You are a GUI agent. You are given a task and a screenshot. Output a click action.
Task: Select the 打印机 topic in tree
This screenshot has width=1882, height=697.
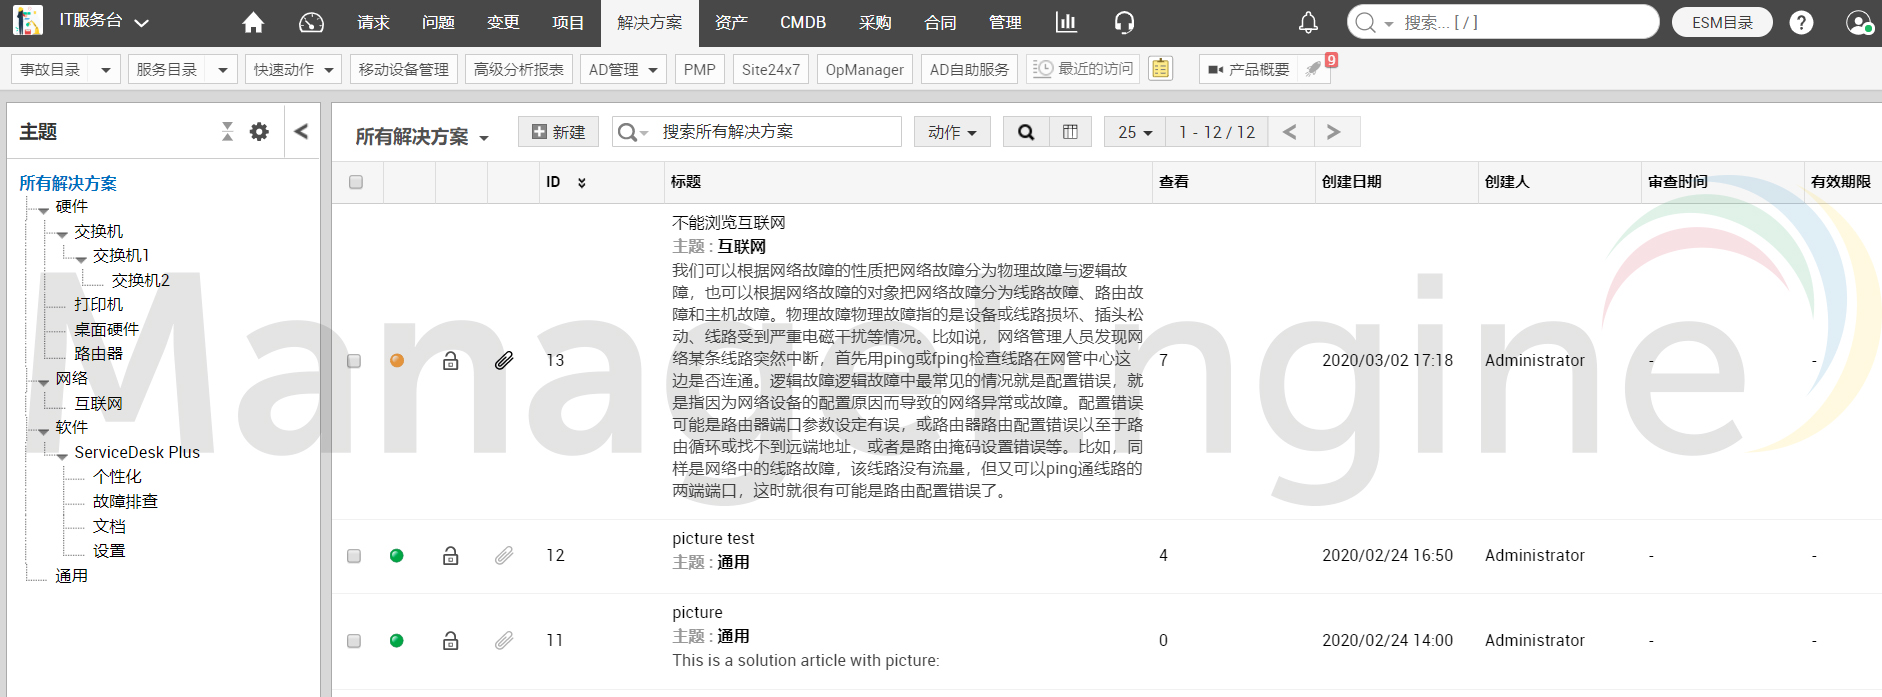tap(98, 304)
